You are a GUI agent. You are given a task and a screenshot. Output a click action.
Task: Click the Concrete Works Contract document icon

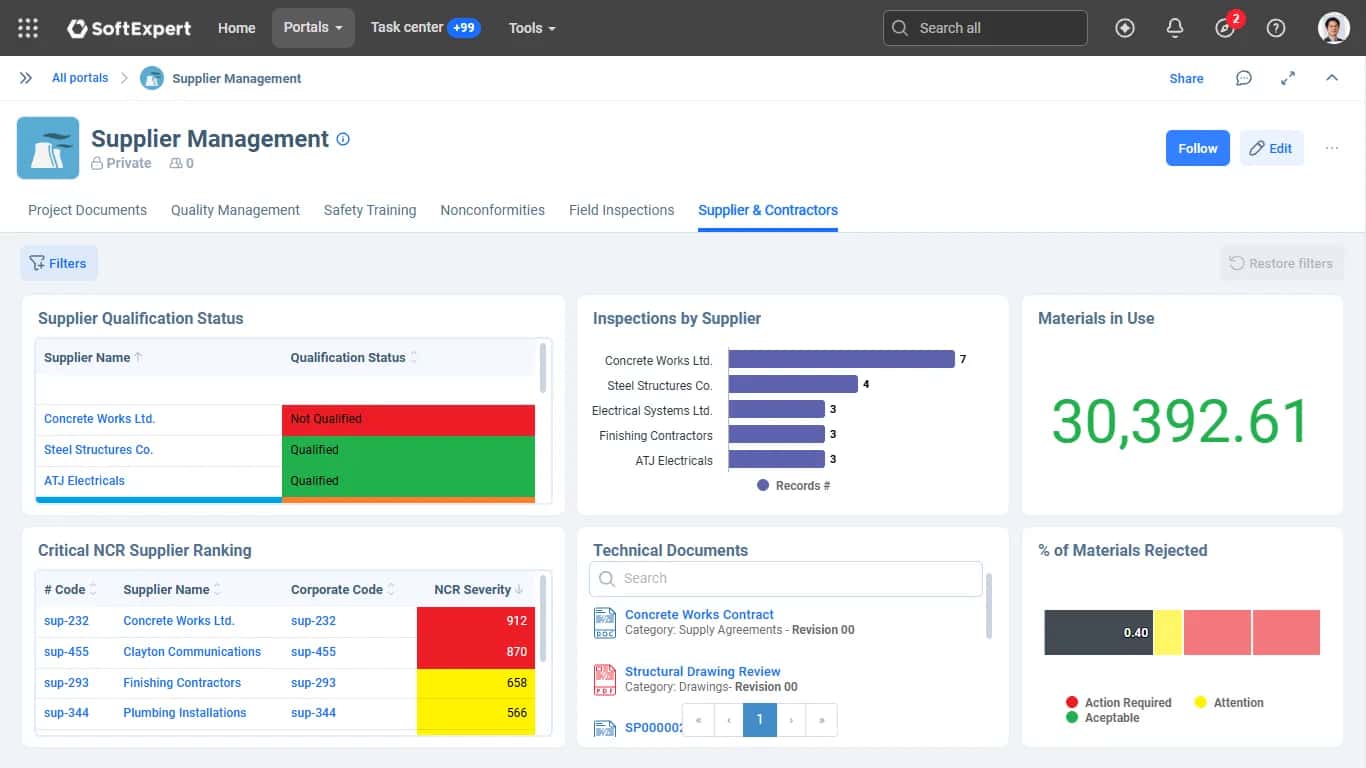[x=605, y=622]
